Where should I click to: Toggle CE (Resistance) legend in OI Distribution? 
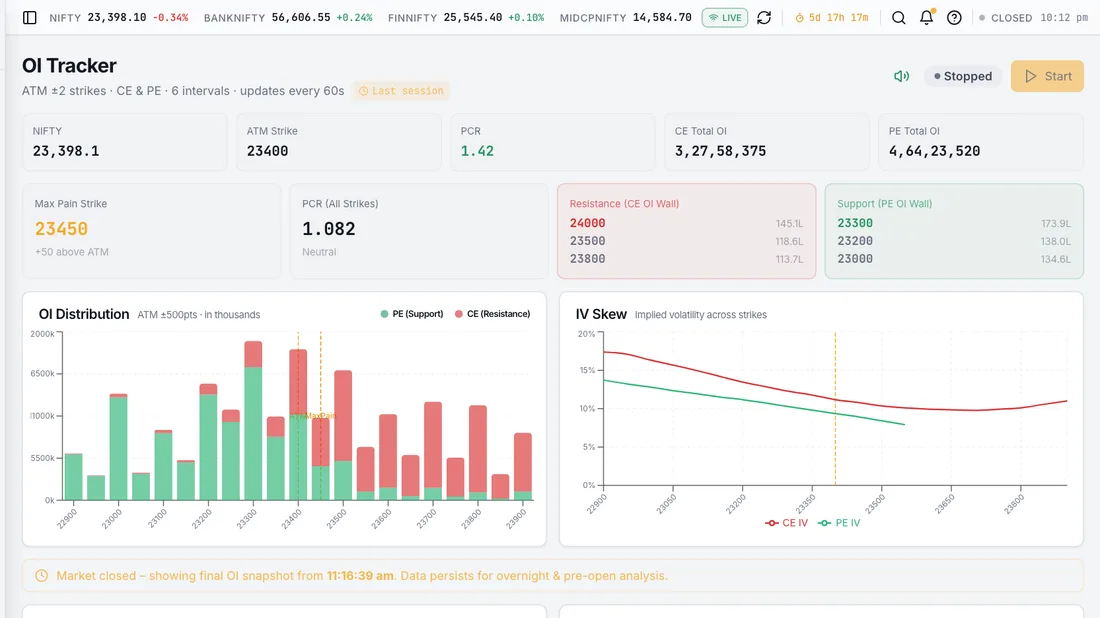click(492, 314)
